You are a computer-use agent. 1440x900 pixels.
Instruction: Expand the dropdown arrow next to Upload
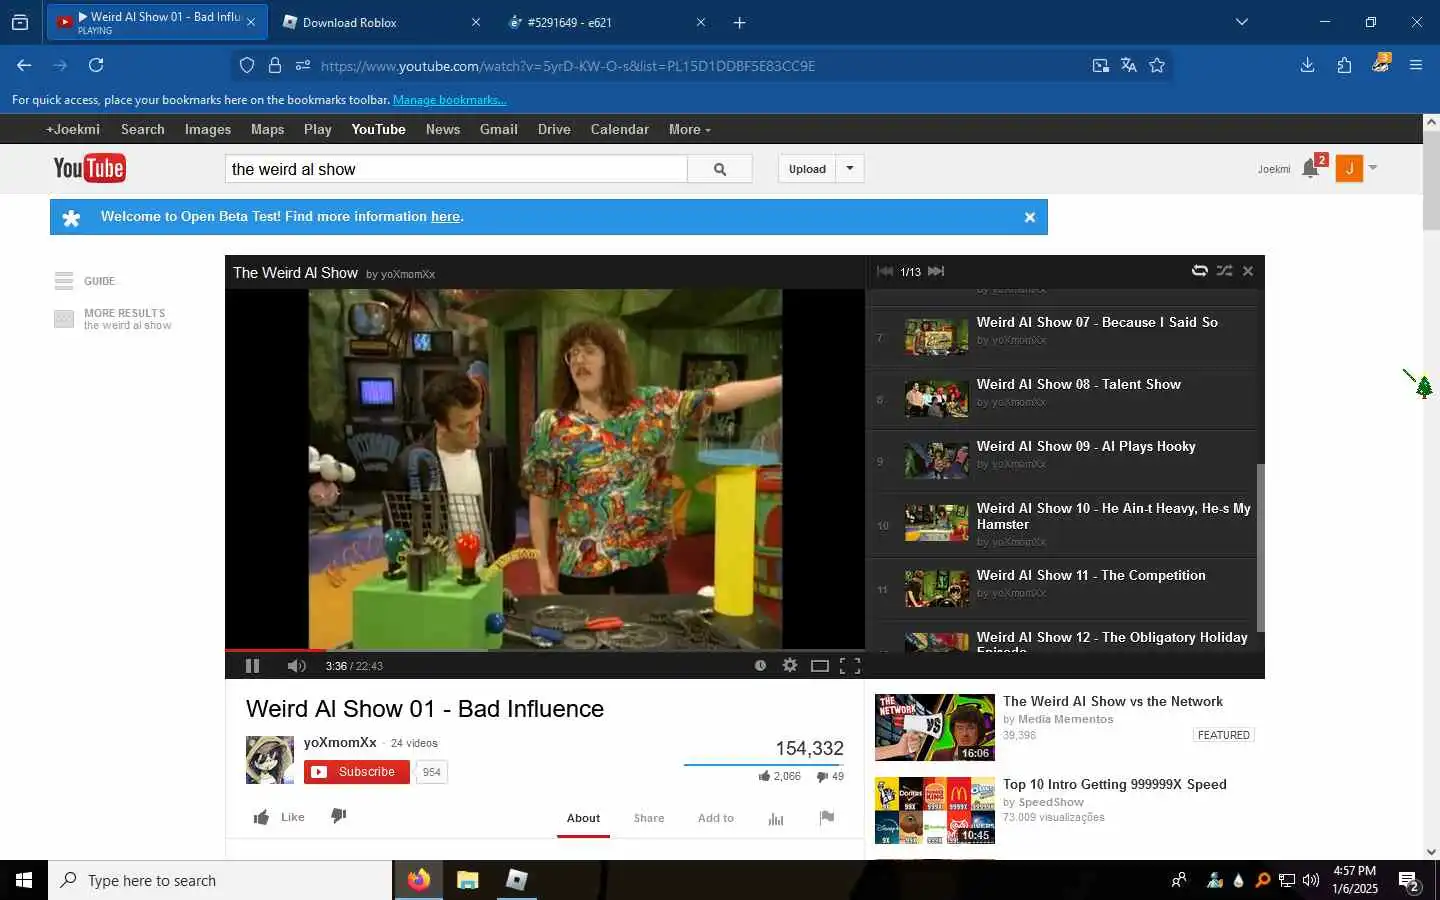850,168
